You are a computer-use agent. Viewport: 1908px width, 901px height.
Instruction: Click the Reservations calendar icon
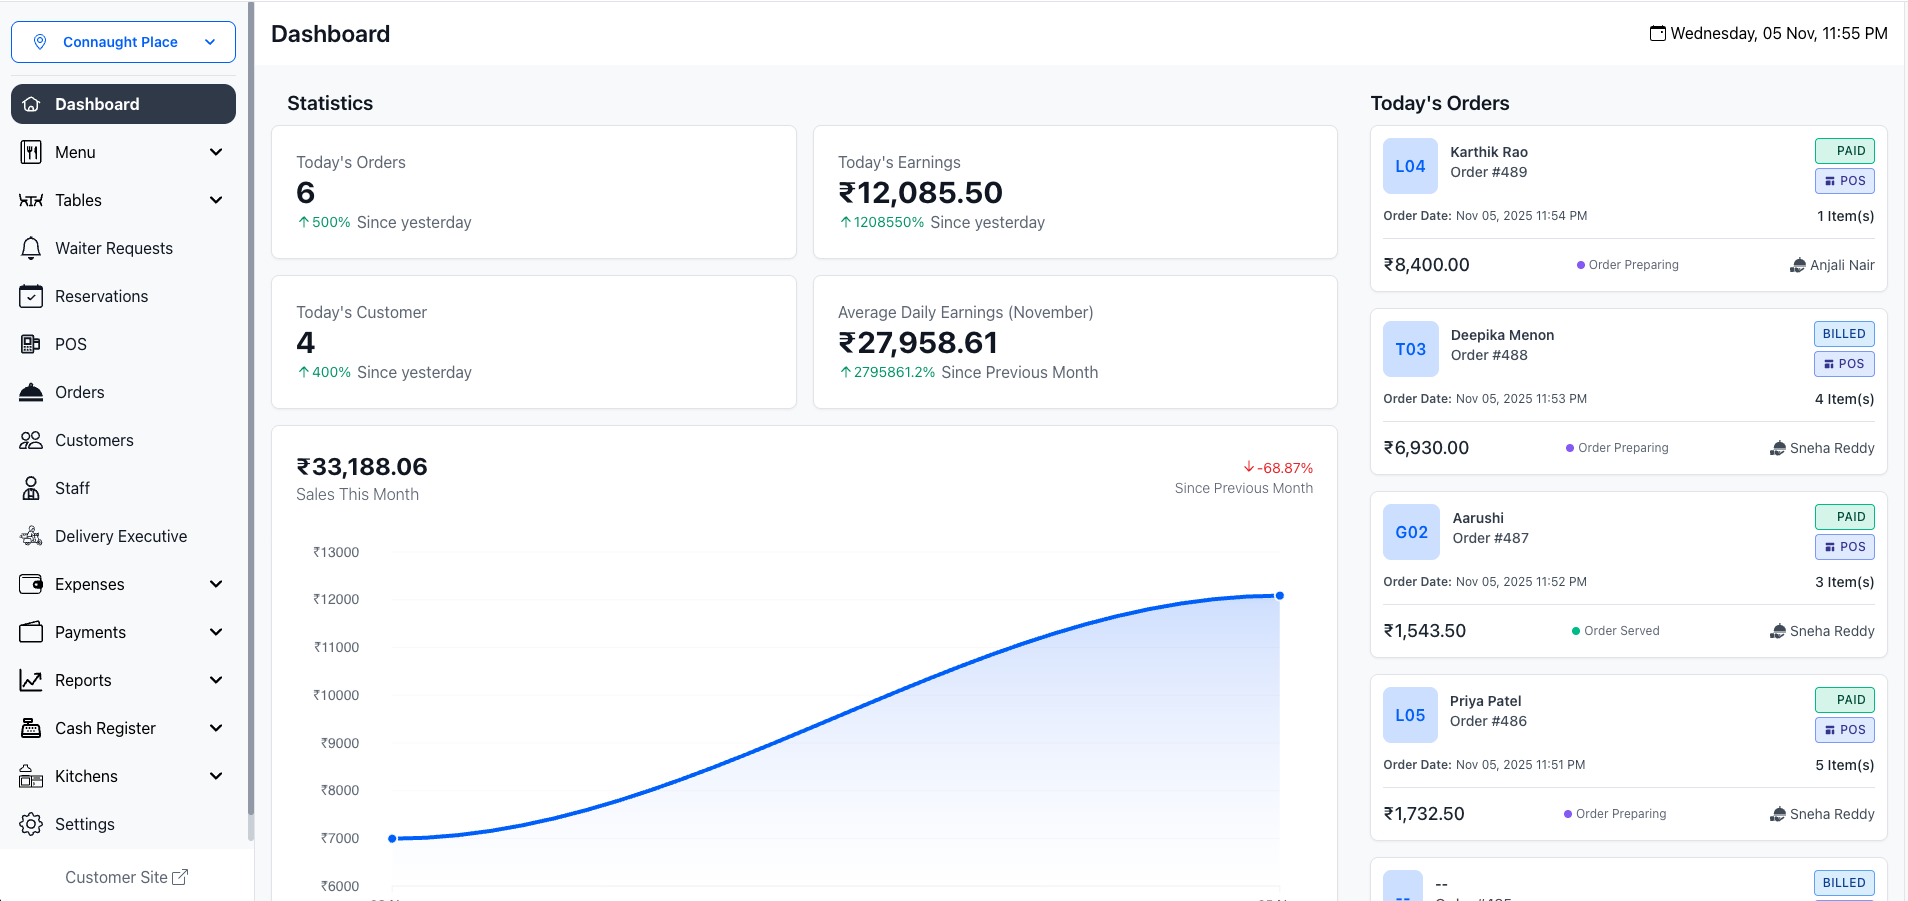coord(31,296)
